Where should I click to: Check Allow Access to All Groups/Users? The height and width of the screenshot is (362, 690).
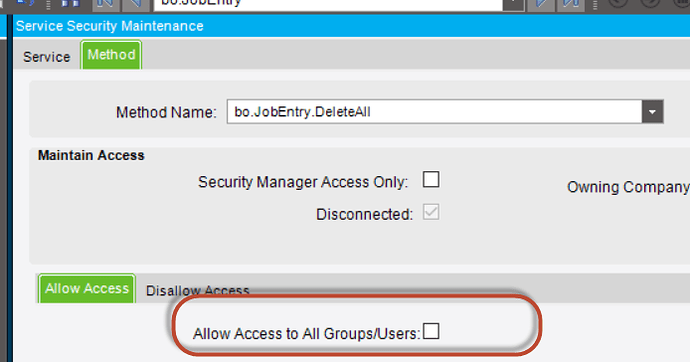click(431, 331)
